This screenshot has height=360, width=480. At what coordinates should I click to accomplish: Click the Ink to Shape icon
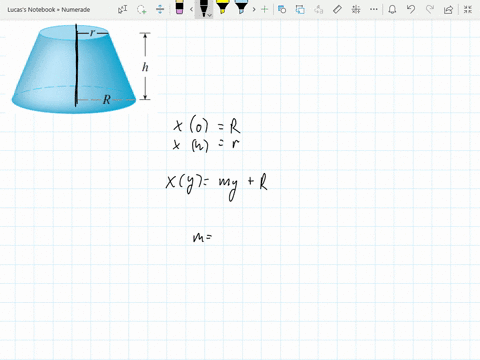[300, 9]
